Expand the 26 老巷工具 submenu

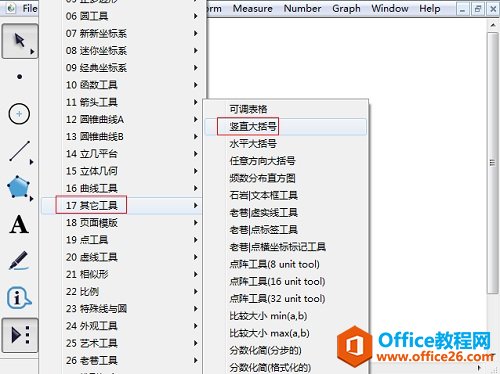click(x=121, y=360)
